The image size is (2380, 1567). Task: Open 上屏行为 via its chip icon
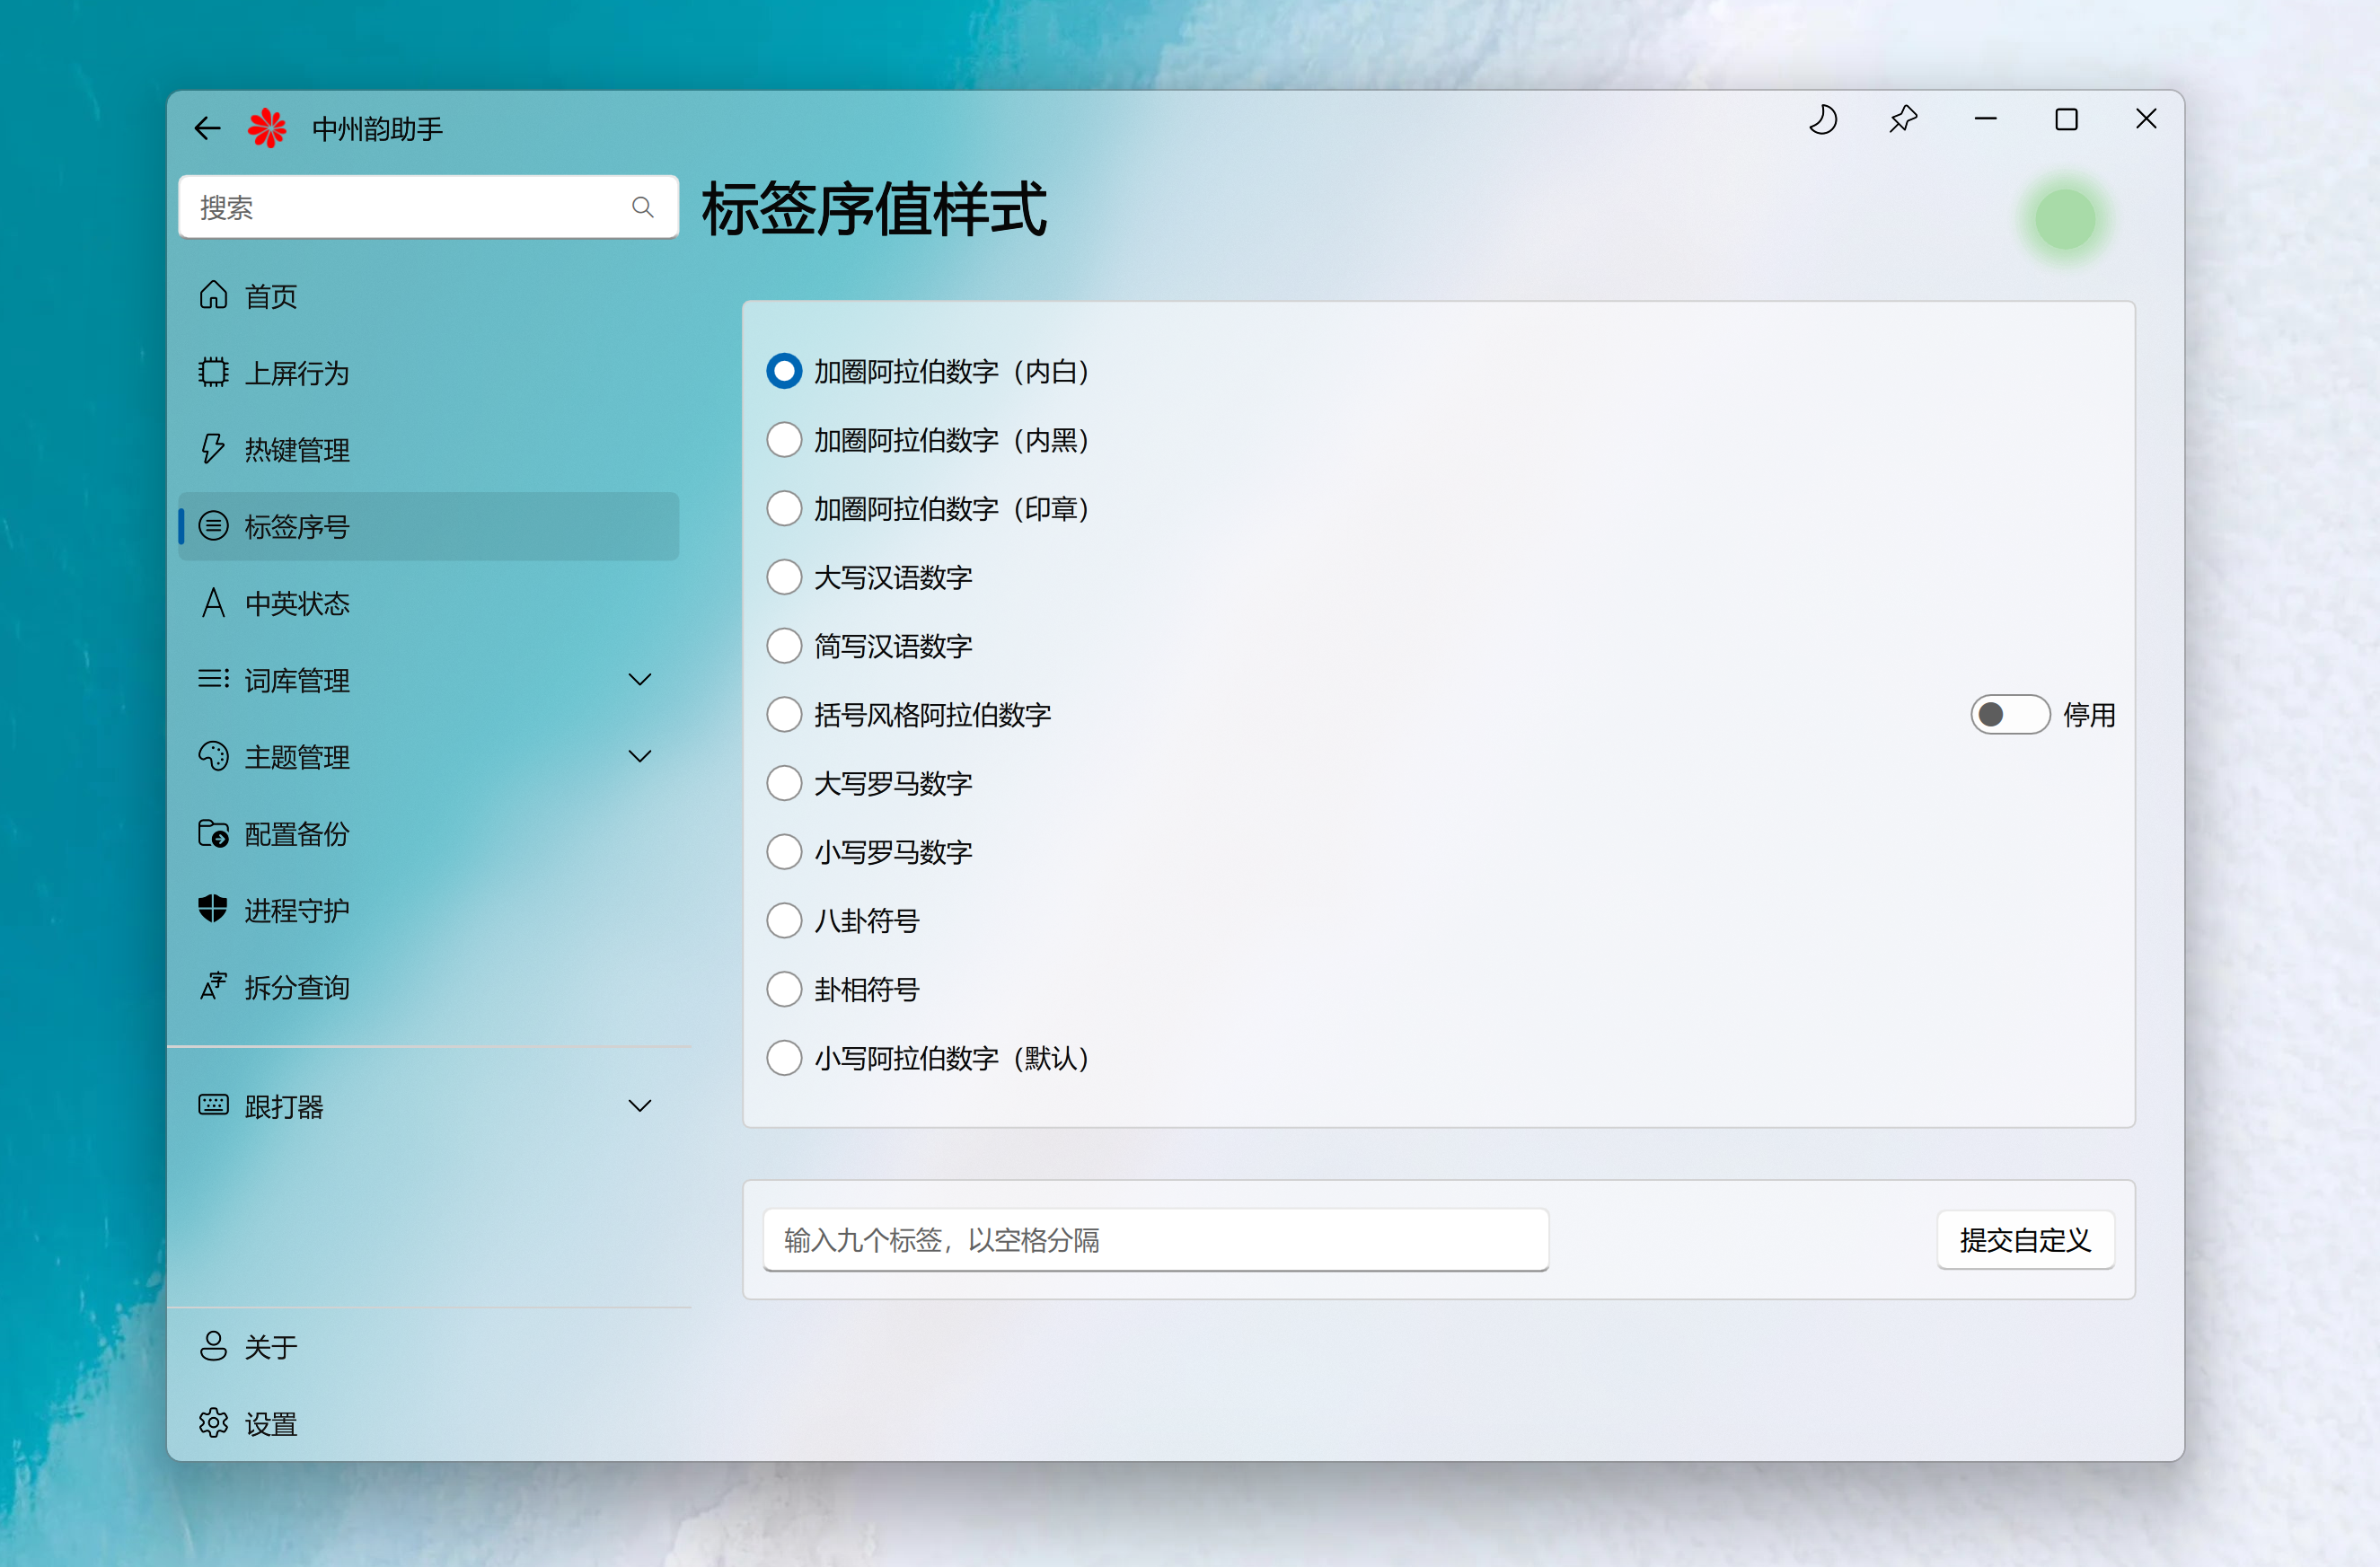[x=213, y=373]
